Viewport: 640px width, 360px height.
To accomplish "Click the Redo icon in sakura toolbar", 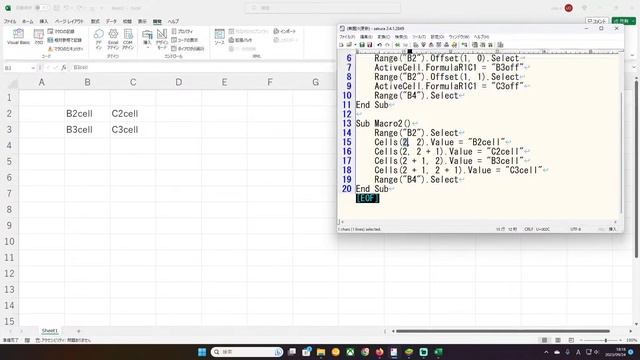I will pyautogui.click(x=387, y=45).
